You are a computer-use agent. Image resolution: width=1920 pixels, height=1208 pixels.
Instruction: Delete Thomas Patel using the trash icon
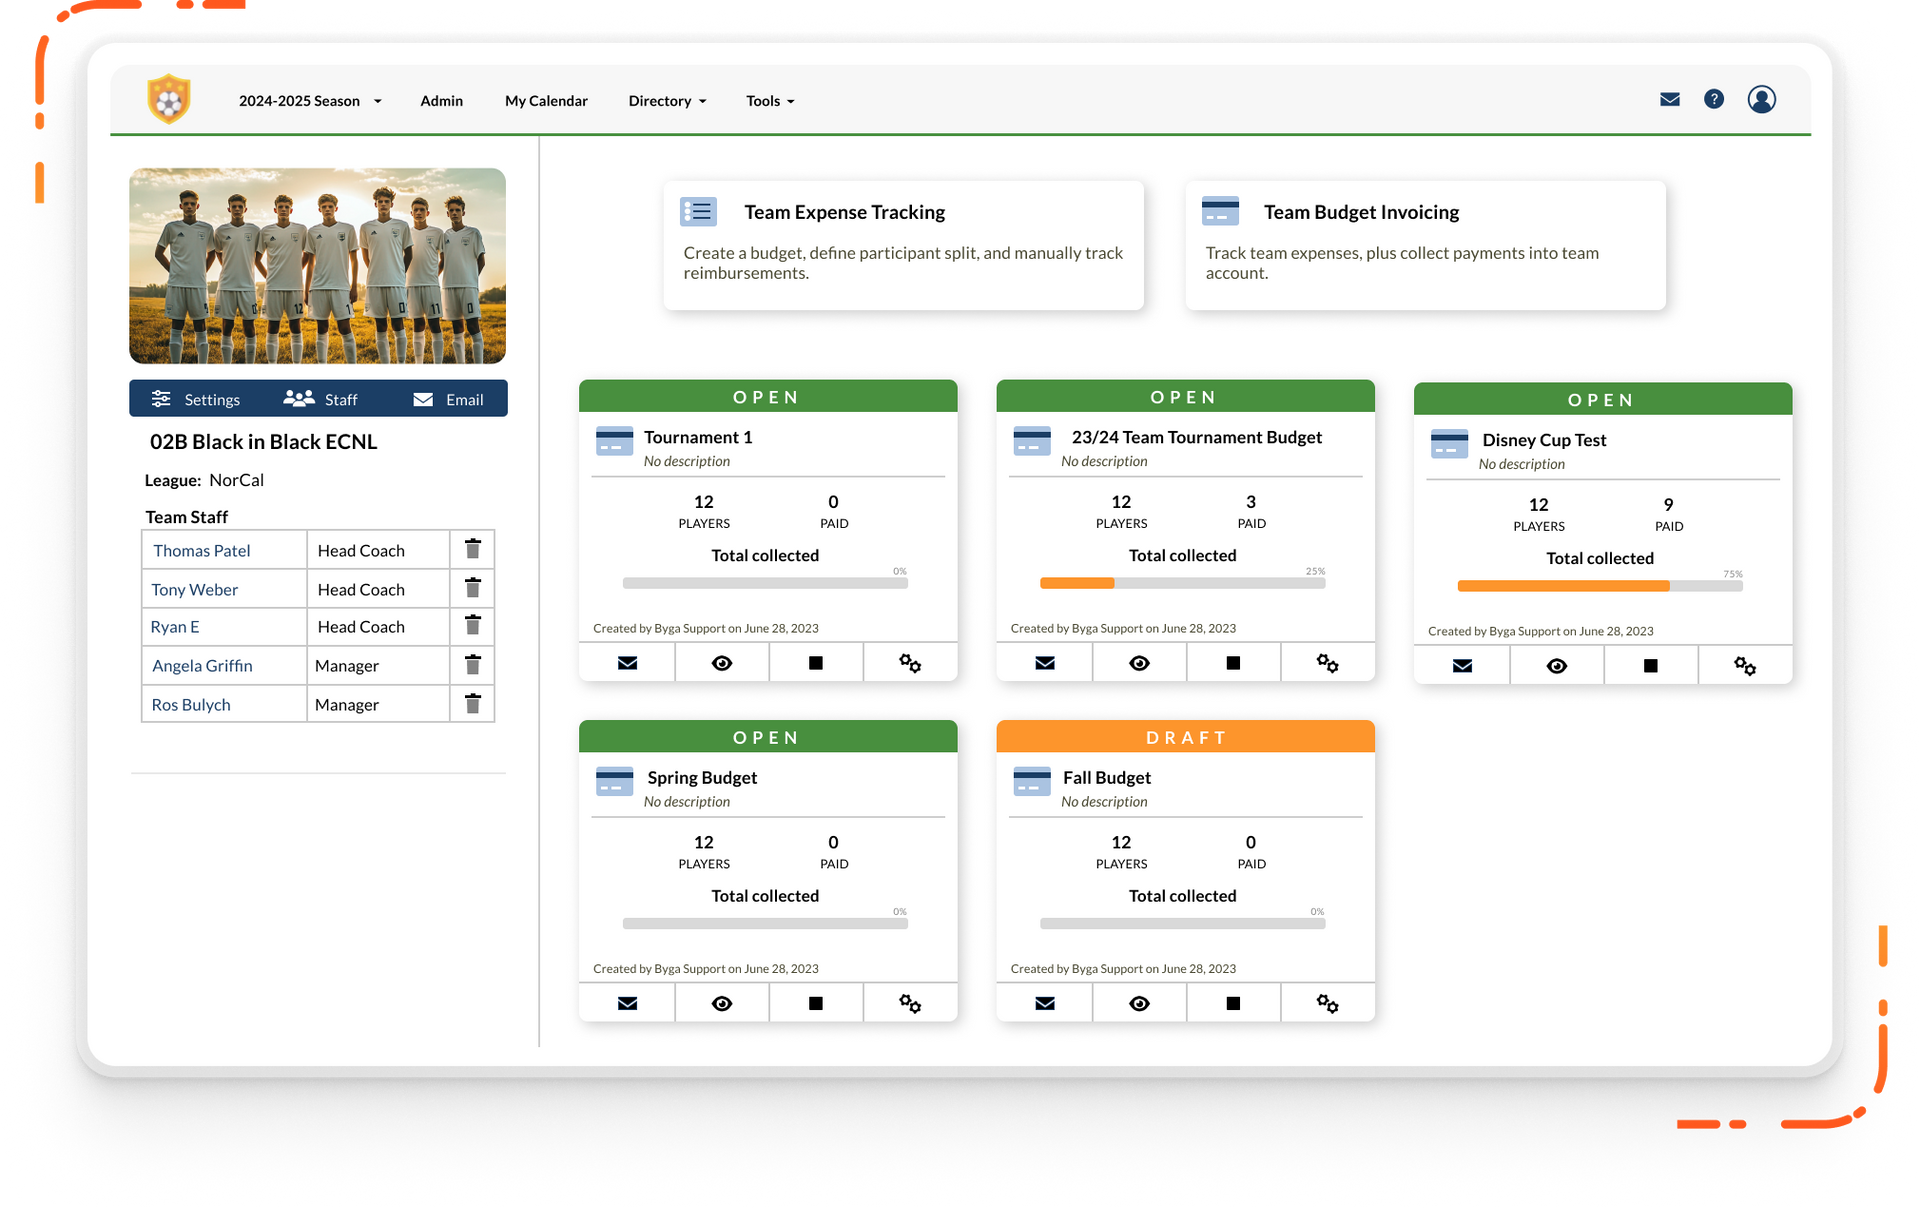click(x=472, y=549)
